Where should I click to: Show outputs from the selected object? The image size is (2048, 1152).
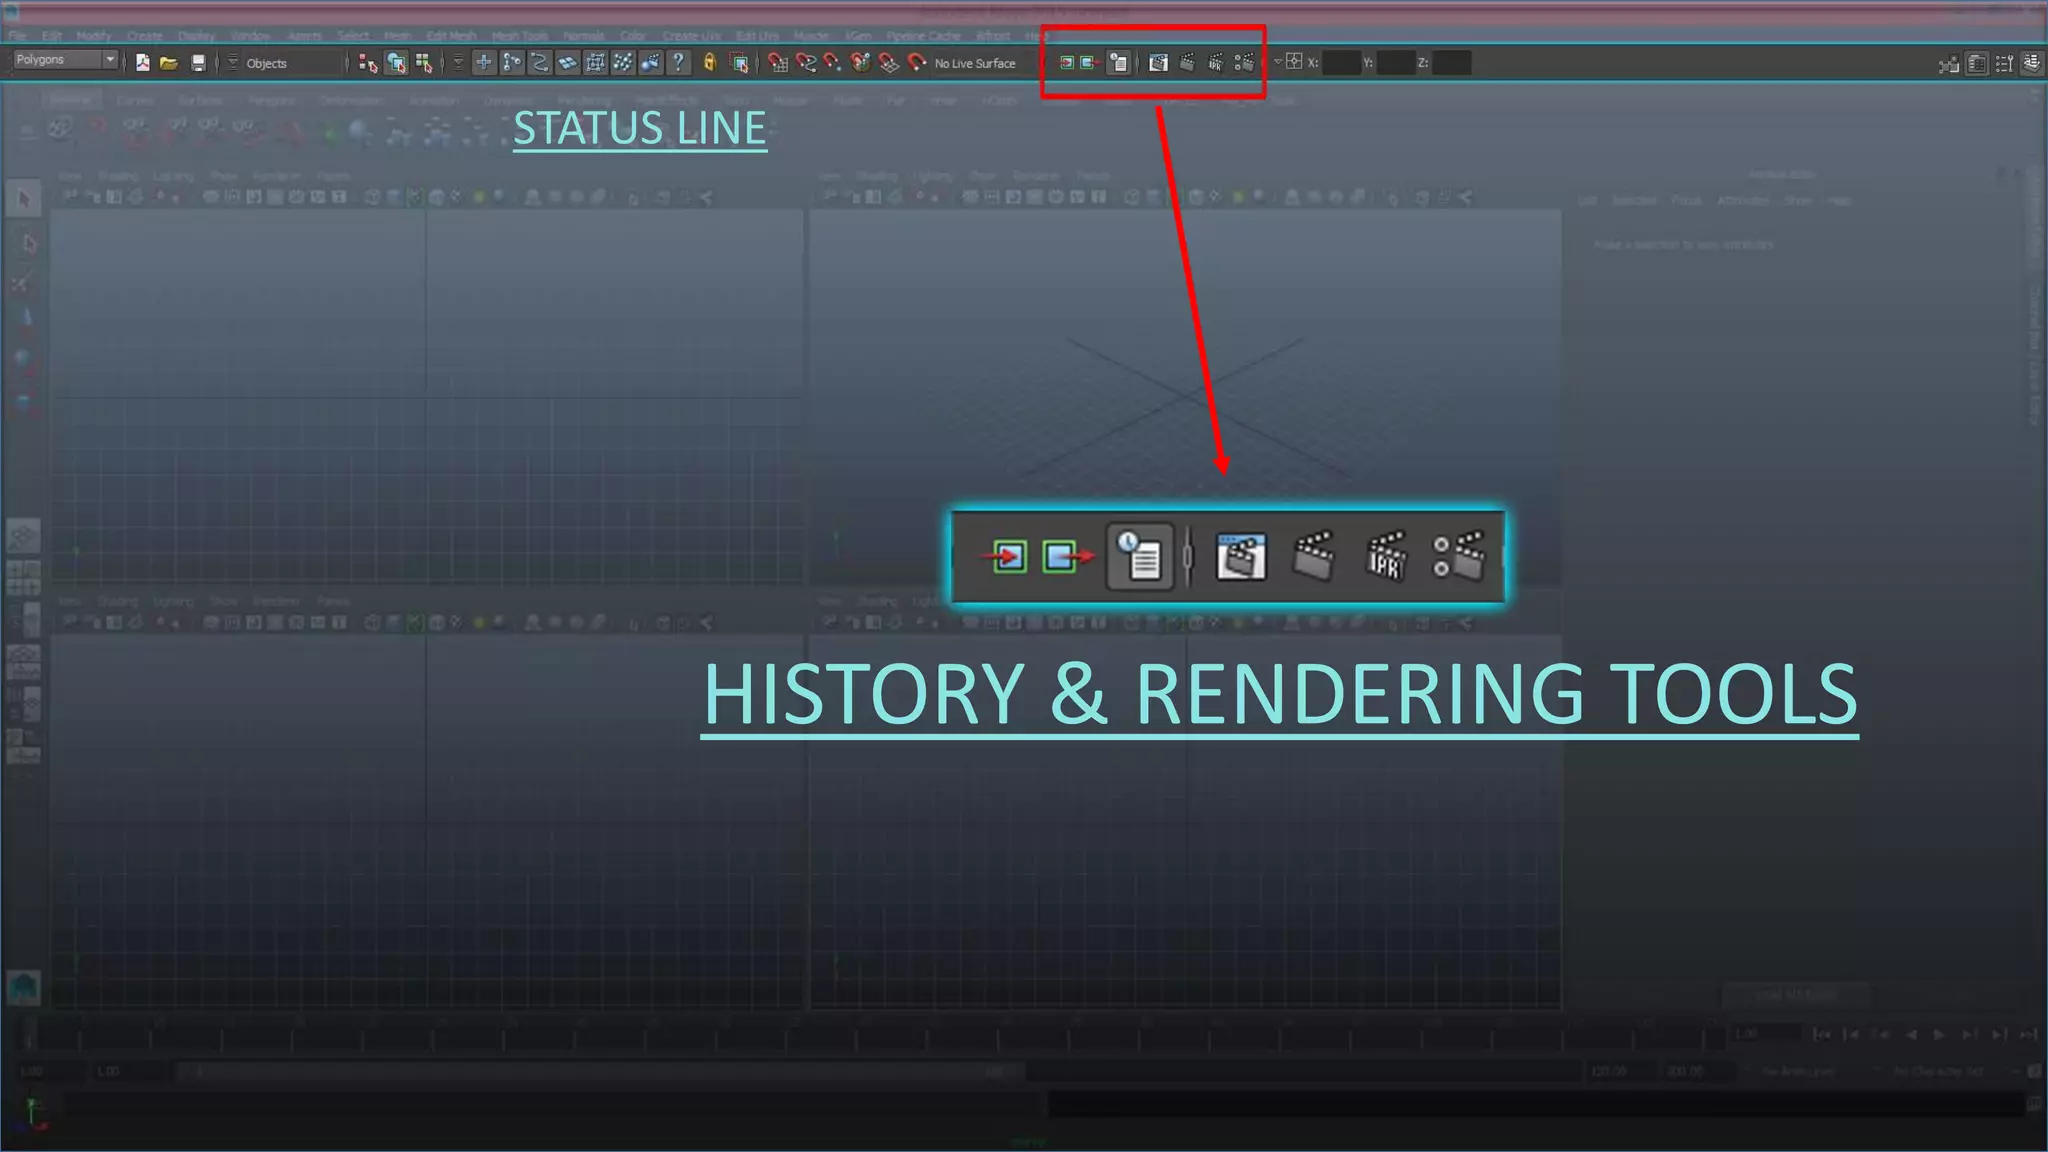coord(1090,63)
